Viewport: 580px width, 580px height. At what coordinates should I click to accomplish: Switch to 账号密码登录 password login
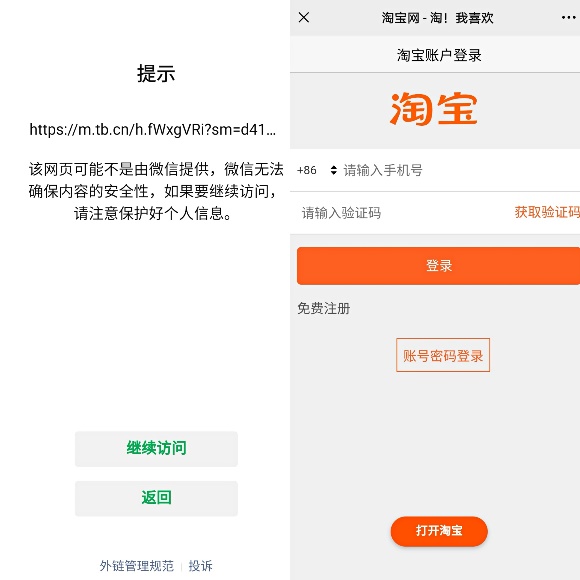[x=443, y=355]
